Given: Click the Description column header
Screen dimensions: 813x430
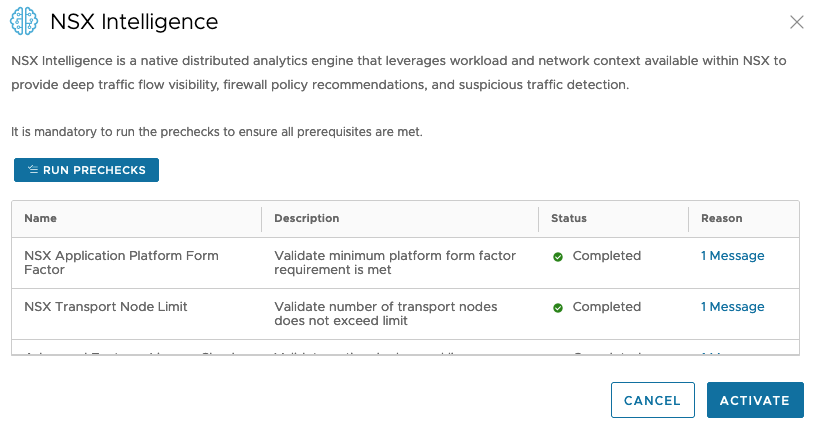Looking at the screenshot, I should tap(306, 218).
